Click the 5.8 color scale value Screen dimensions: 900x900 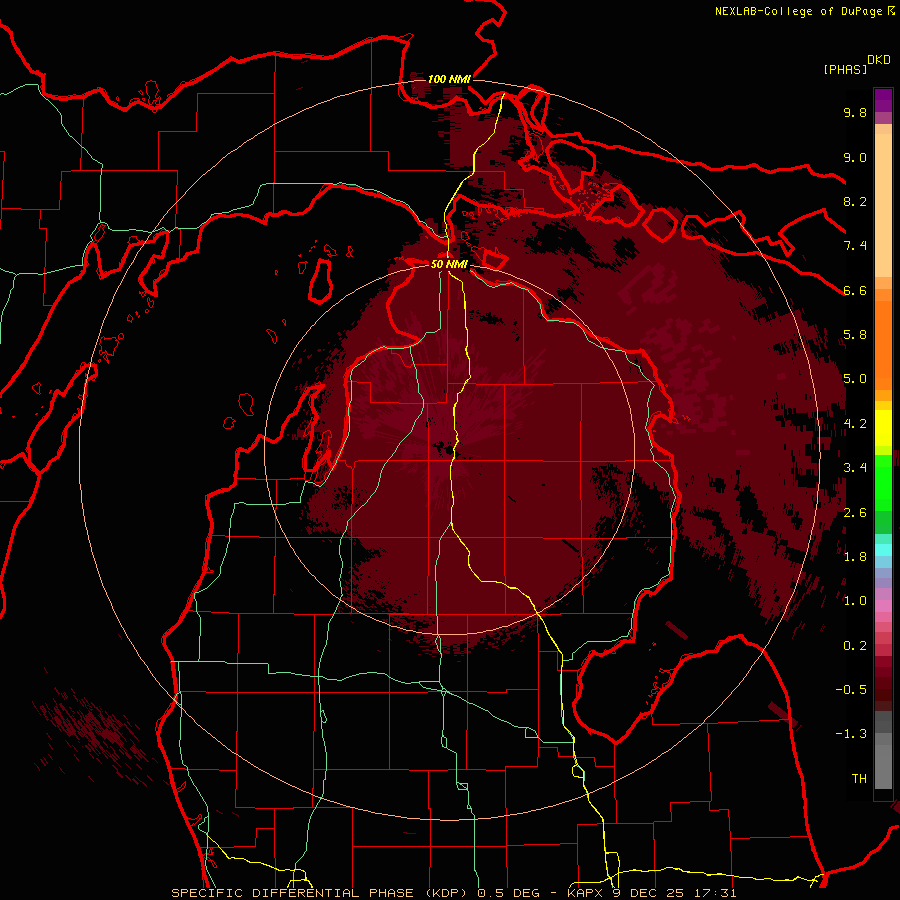click(855, 335)
